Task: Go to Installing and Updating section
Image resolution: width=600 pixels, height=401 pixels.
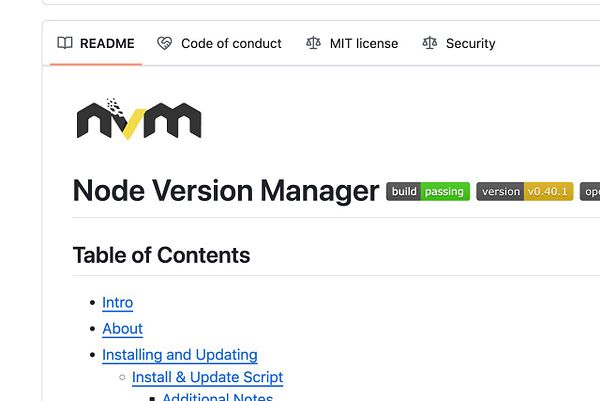Action: tap(180, 355)
